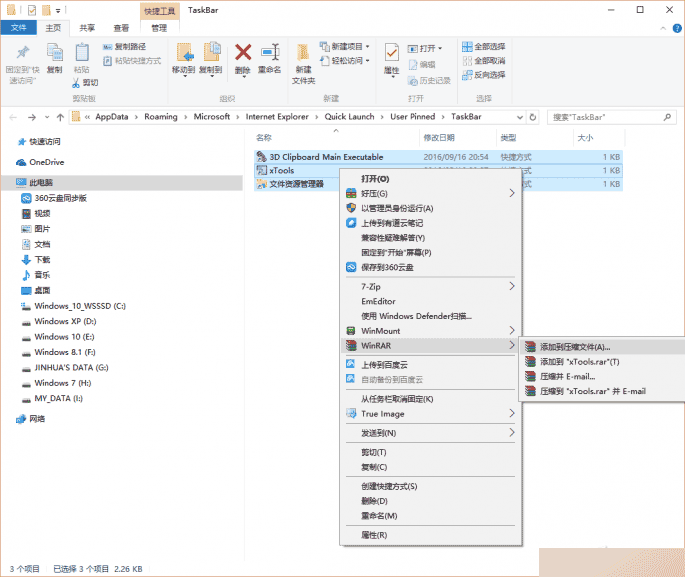Click the Copy icon in ribbon

pos(55,54)
